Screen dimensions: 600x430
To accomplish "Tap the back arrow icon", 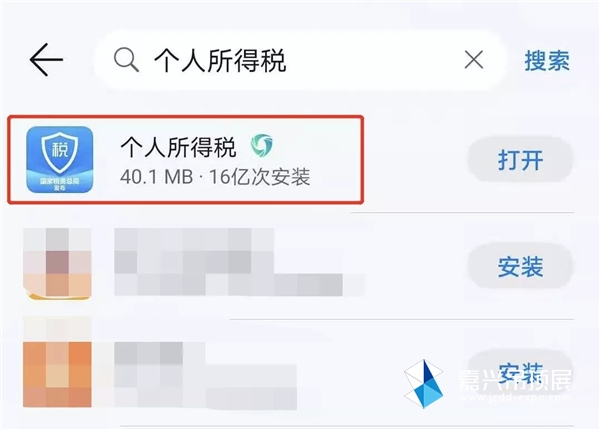I will click(x=46, y=59).
